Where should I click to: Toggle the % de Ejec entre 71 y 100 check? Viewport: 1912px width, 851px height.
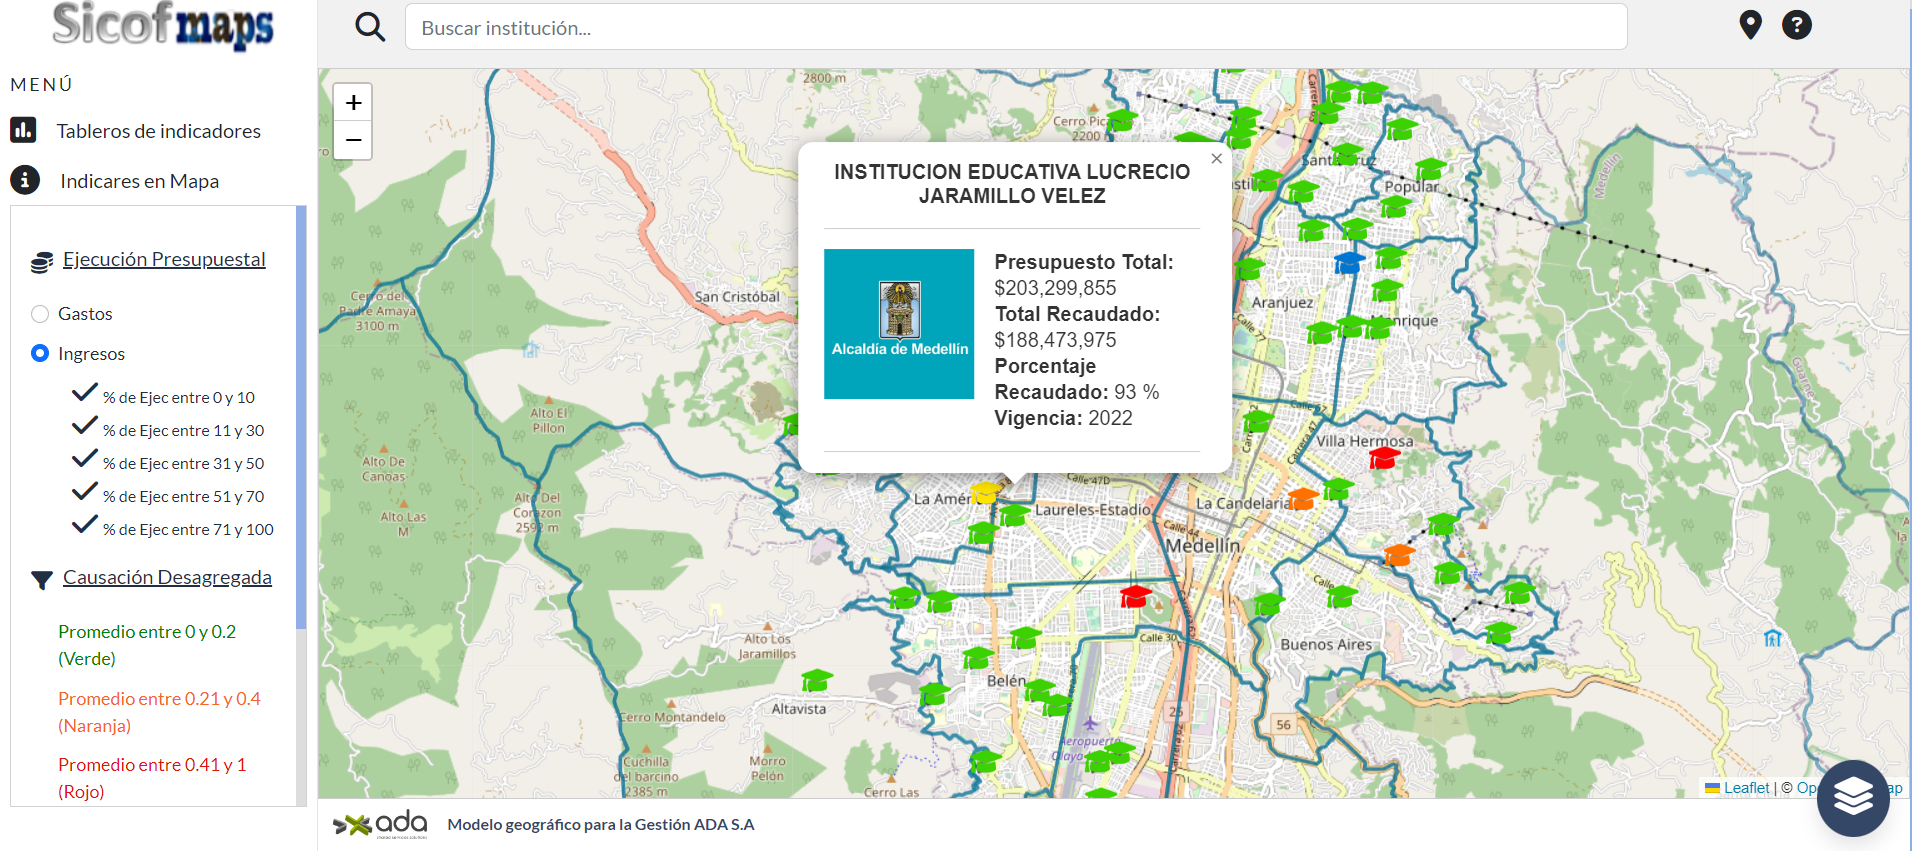coord(85,525)
